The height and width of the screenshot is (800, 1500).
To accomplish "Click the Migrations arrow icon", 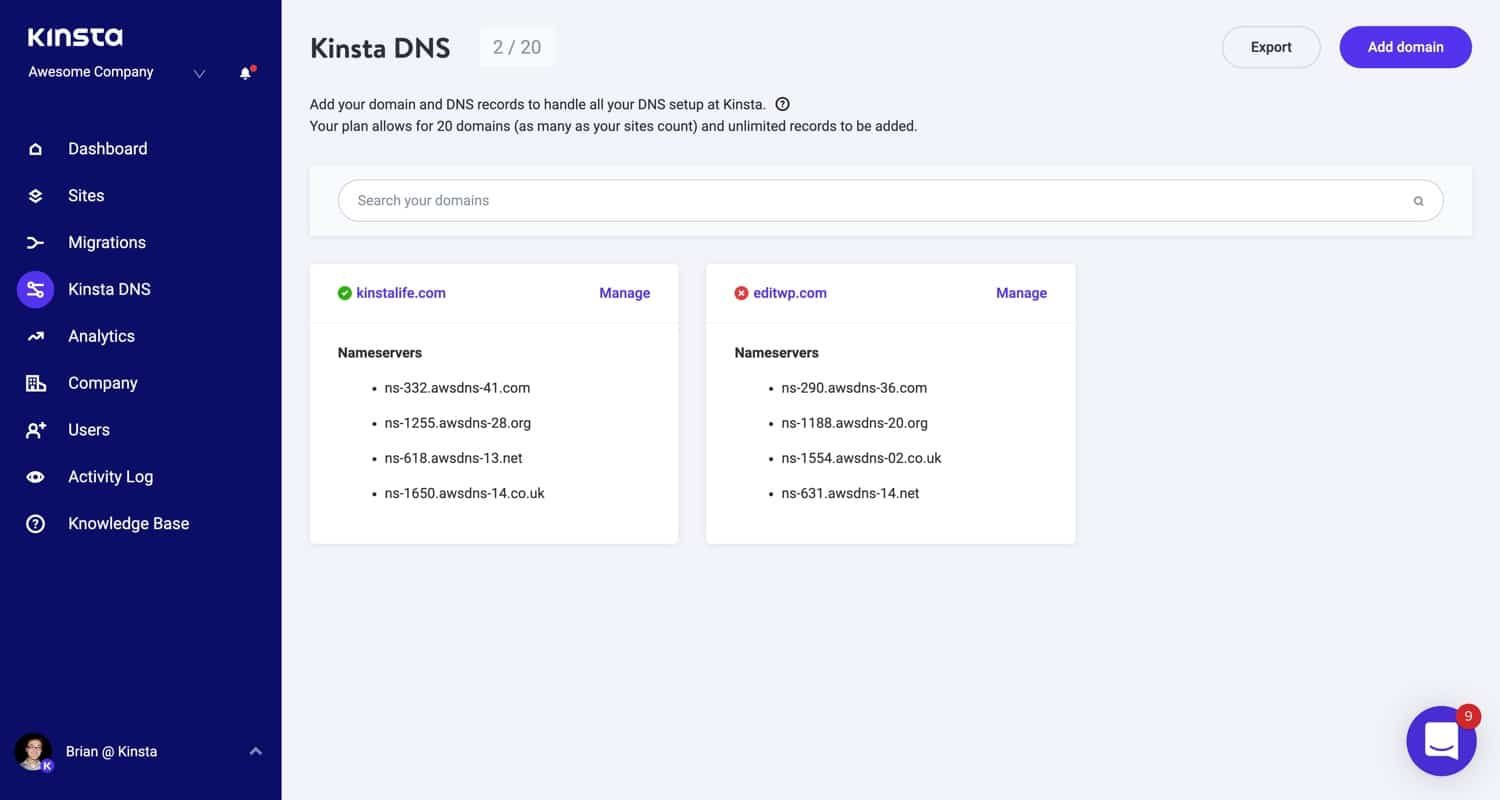I will (x=35, y=243).
